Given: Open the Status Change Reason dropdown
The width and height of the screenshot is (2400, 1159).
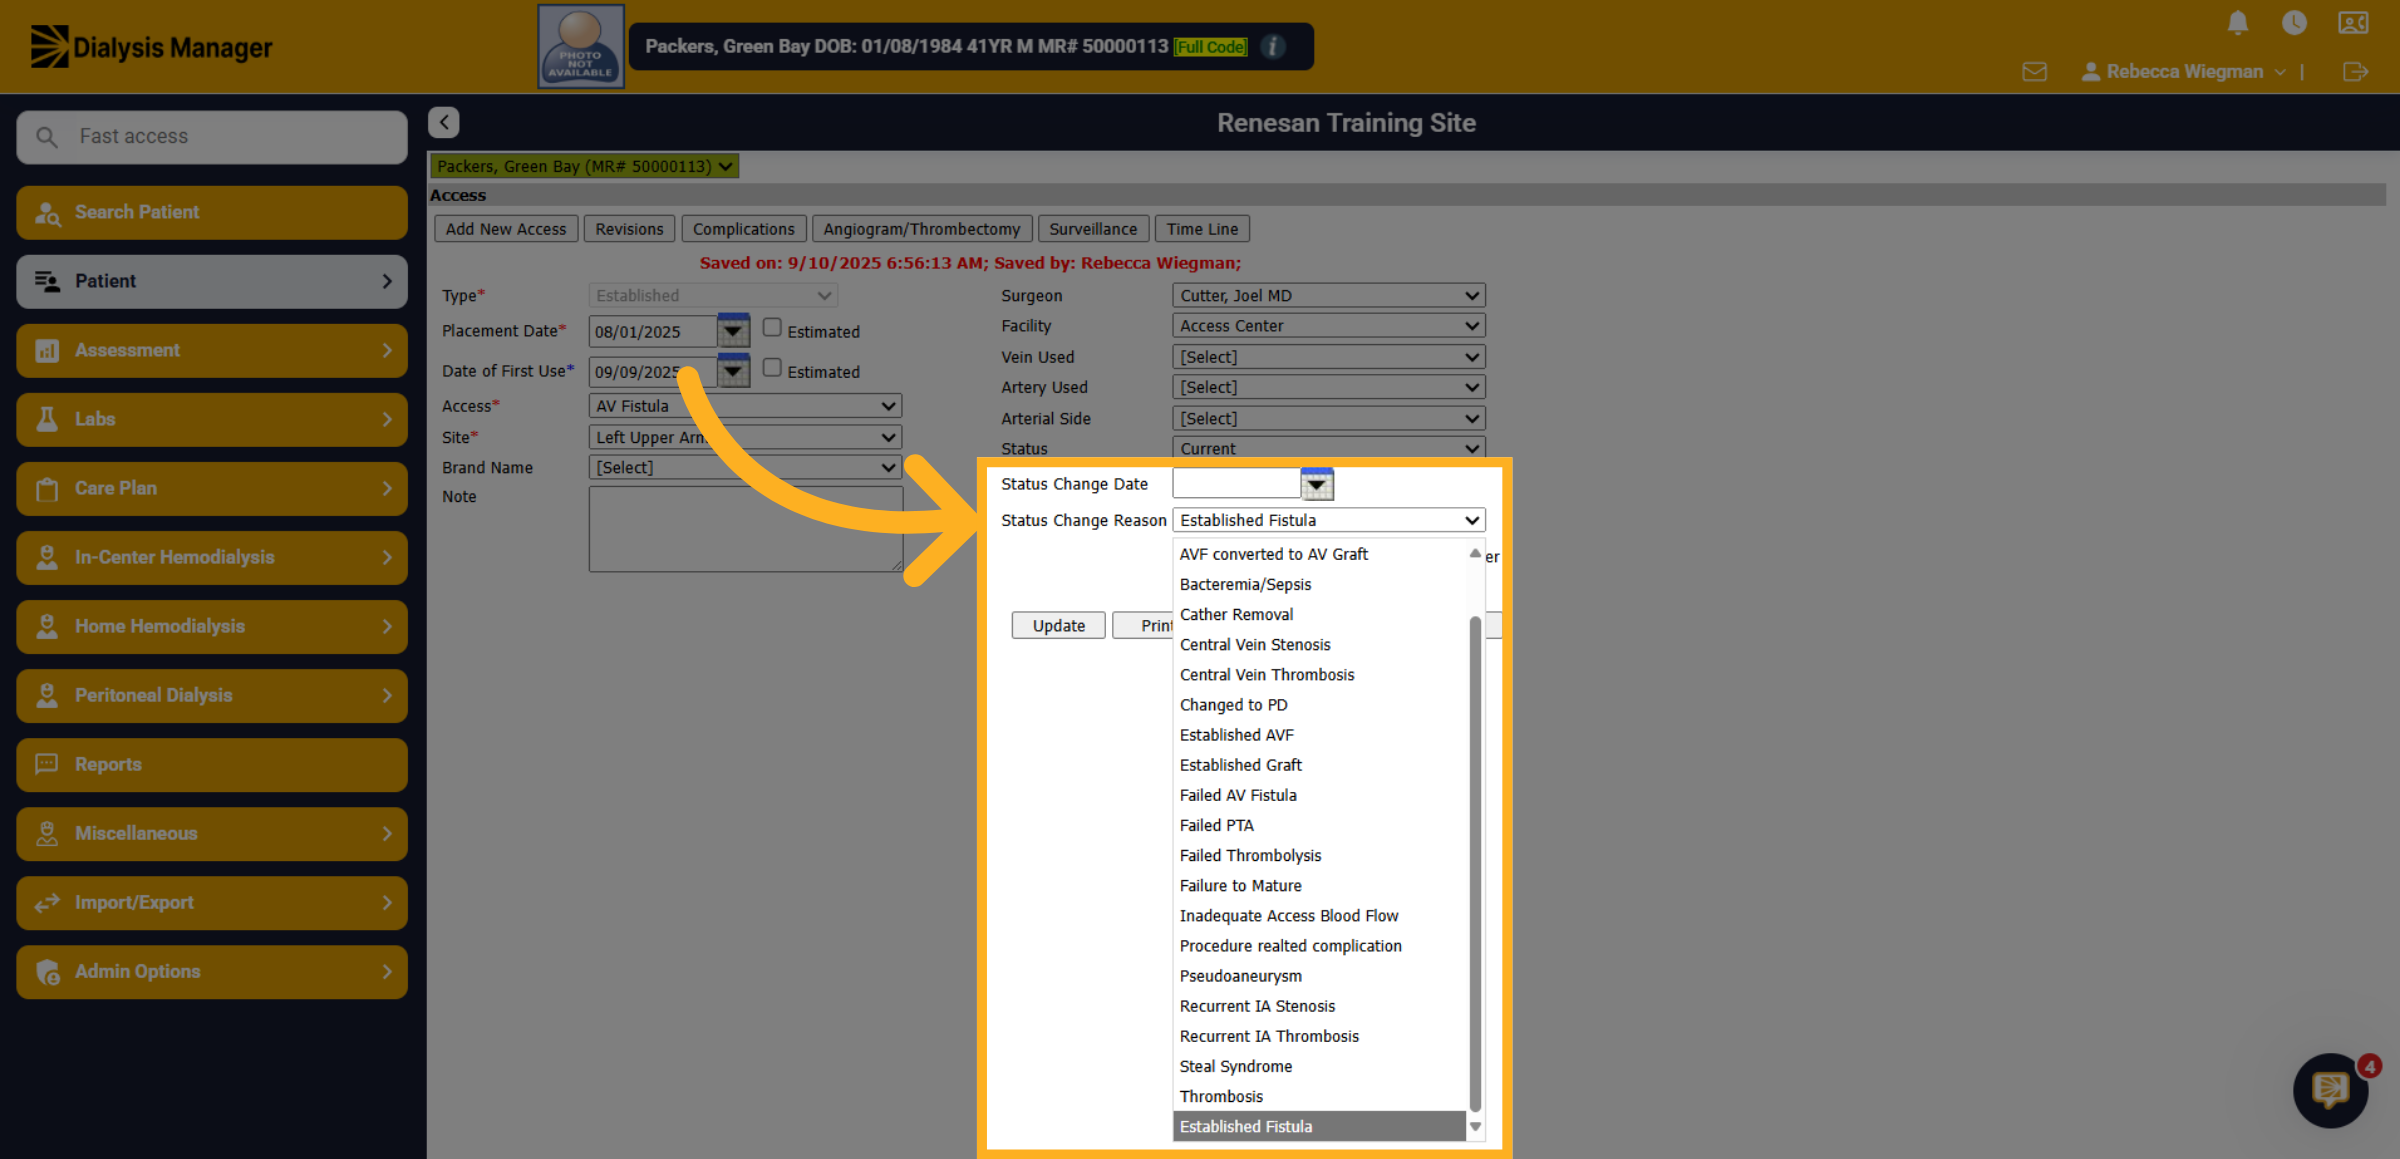Looking at the screenshot, I should coord(1328,520).
